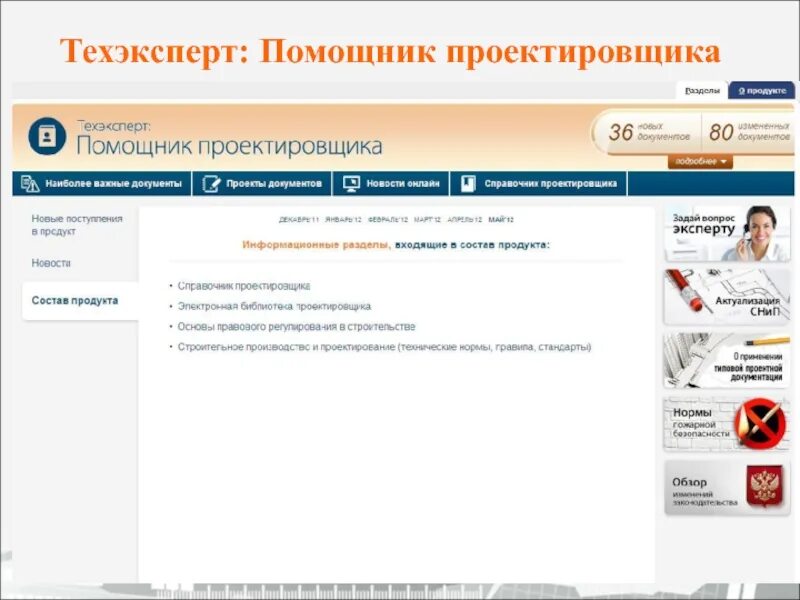
Task: Click the Техэксперт round logo icon
Action: 47,136
